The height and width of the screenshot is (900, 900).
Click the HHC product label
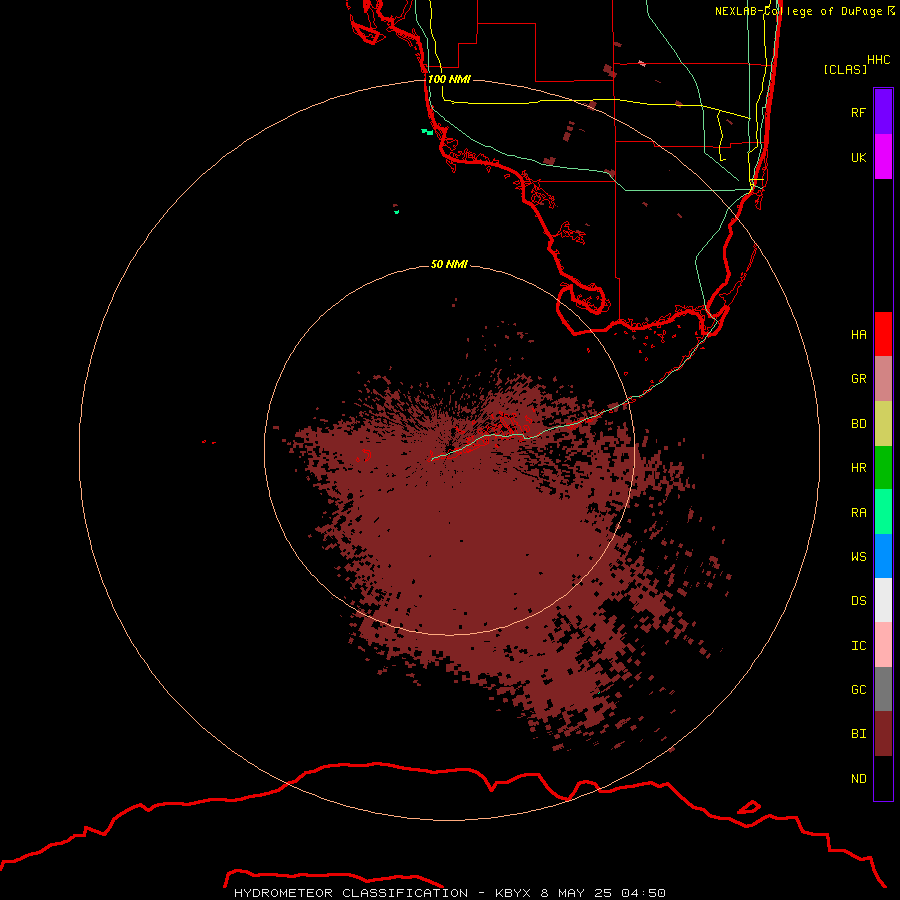point(878,60)
